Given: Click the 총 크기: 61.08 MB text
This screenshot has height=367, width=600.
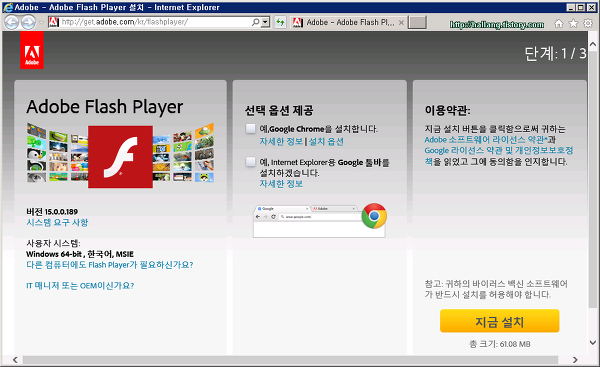Looking at the screenshot, I should click(x=500, y=344).
